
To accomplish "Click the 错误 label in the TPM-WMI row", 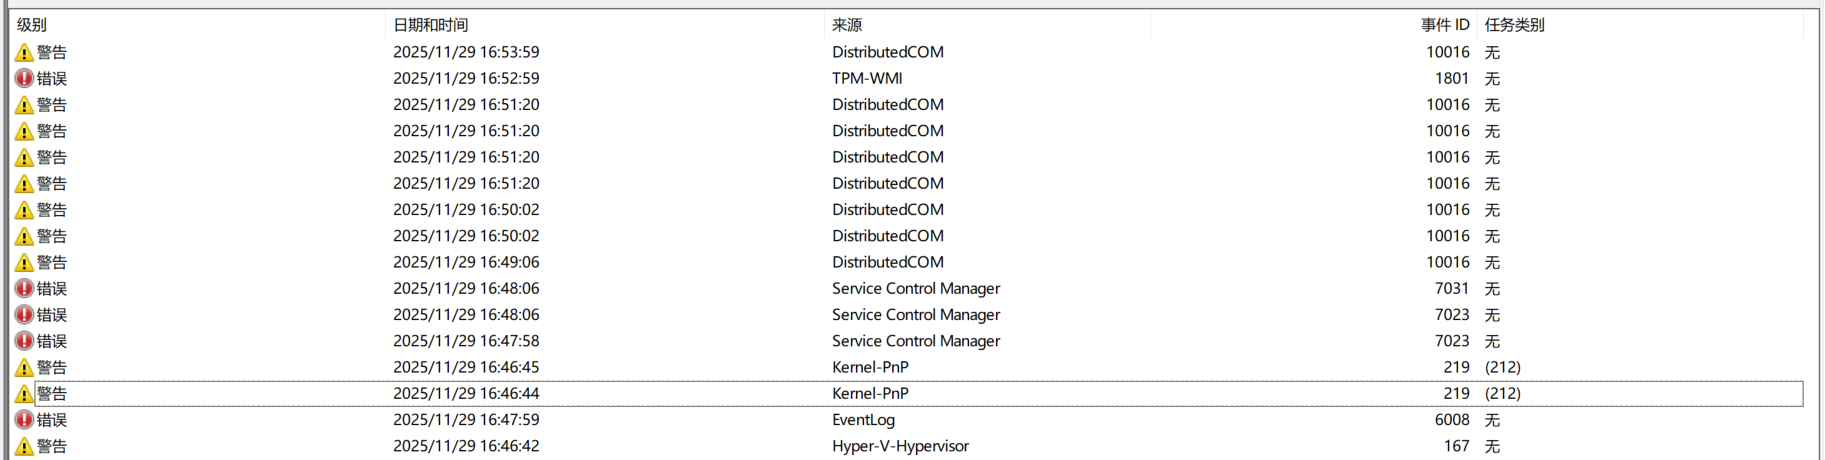I will click(x=52, y=78).
